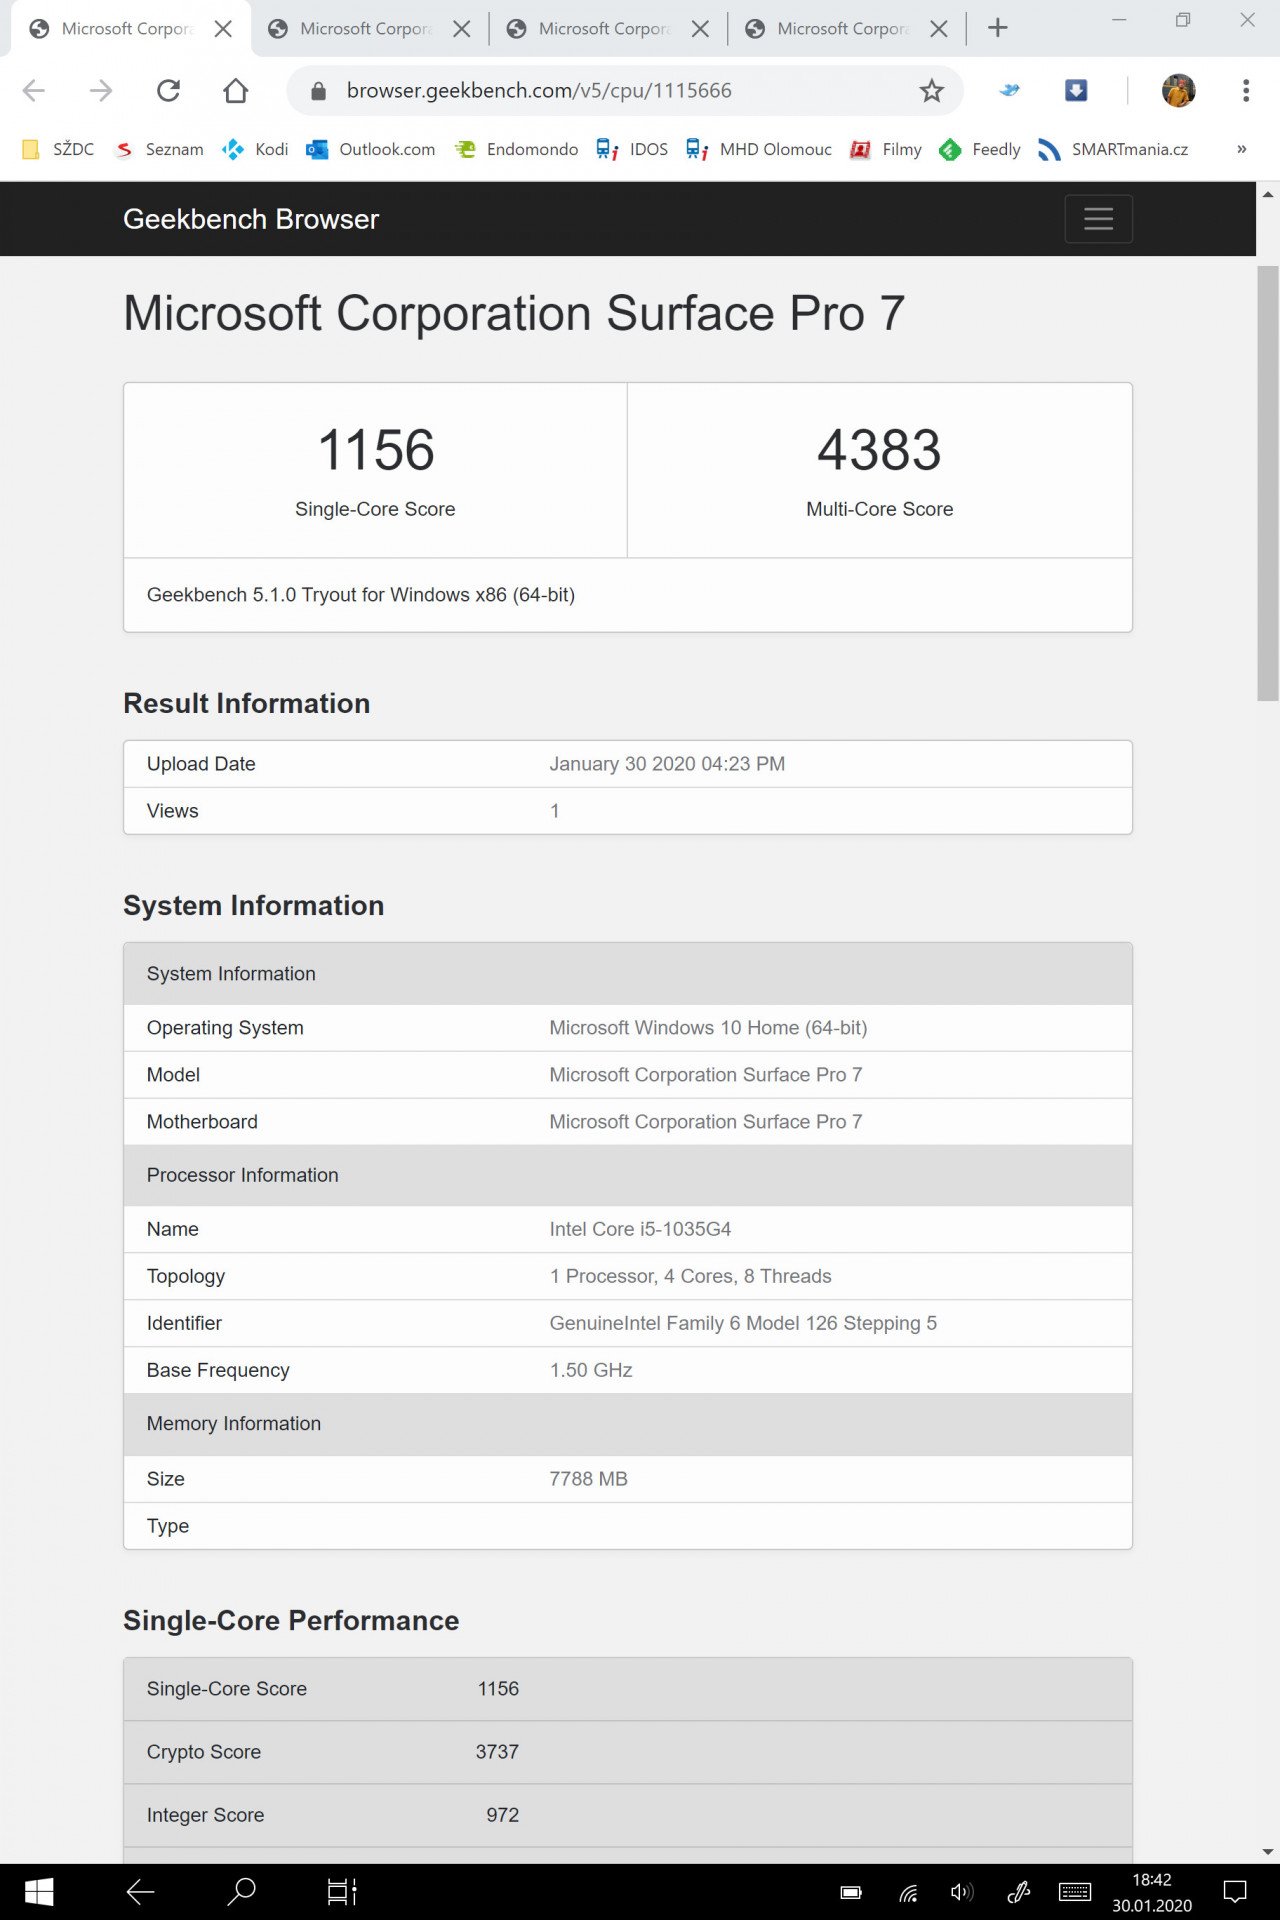1280x1920 pixels.
Task: Open the download extension icon
Action: point(1076,90)
